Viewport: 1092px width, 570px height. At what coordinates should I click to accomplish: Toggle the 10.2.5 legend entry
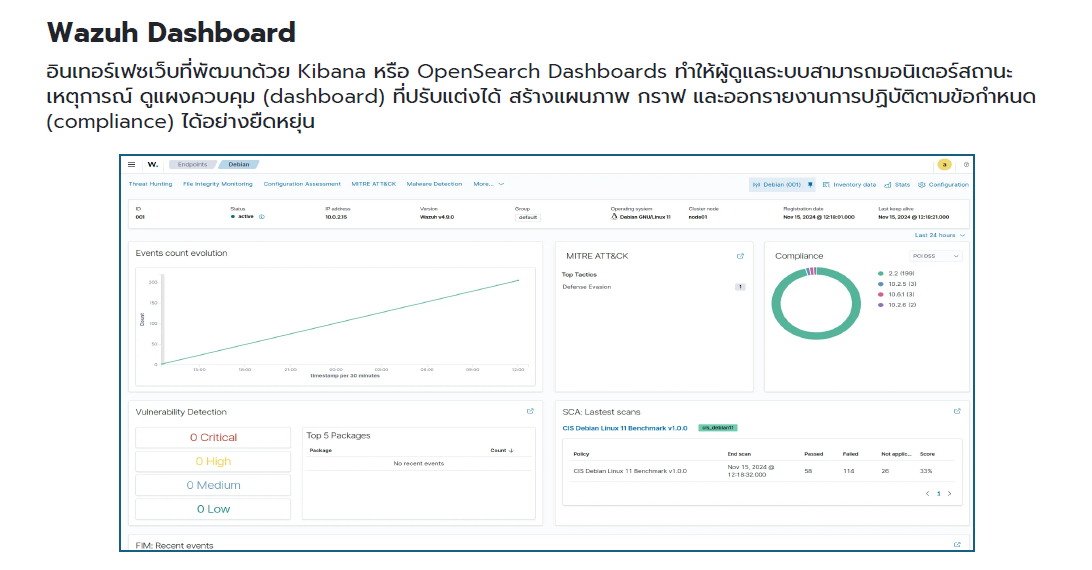(x=896, y=284)
